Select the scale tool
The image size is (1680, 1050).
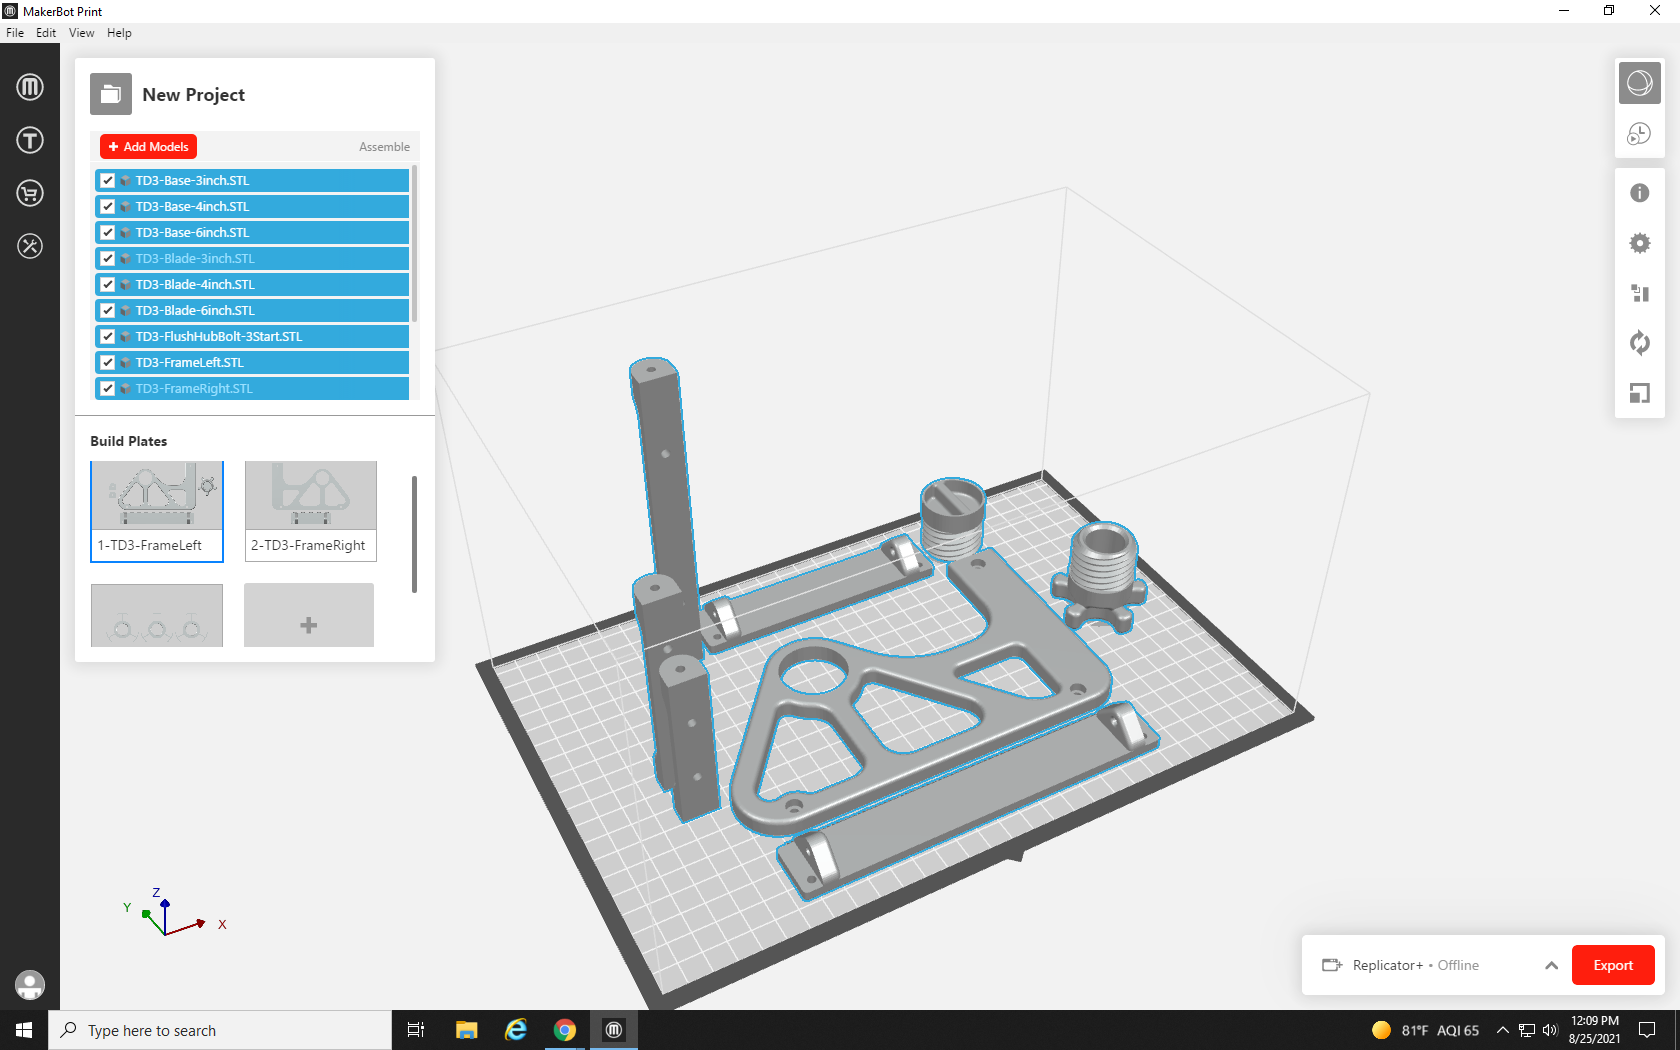point(1640,393)
